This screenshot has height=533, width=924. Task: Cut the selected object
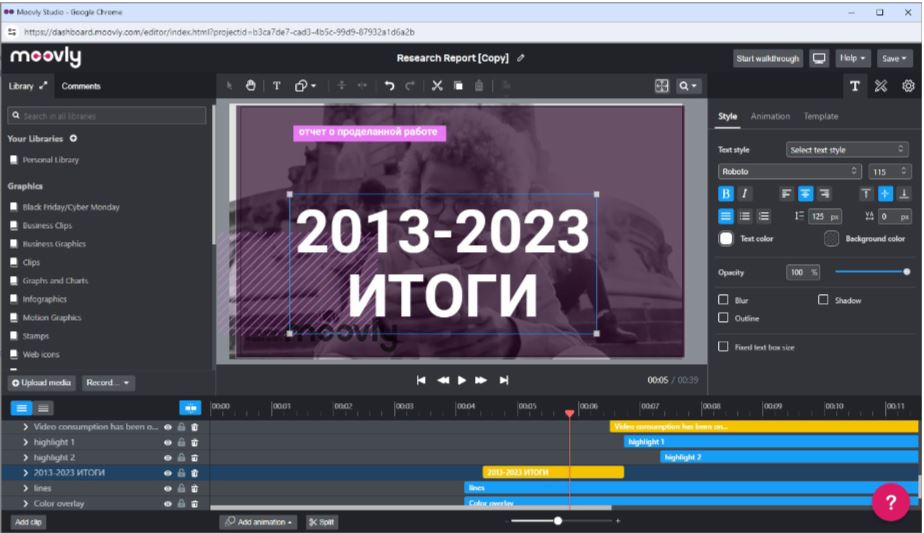tap(437, 85)
